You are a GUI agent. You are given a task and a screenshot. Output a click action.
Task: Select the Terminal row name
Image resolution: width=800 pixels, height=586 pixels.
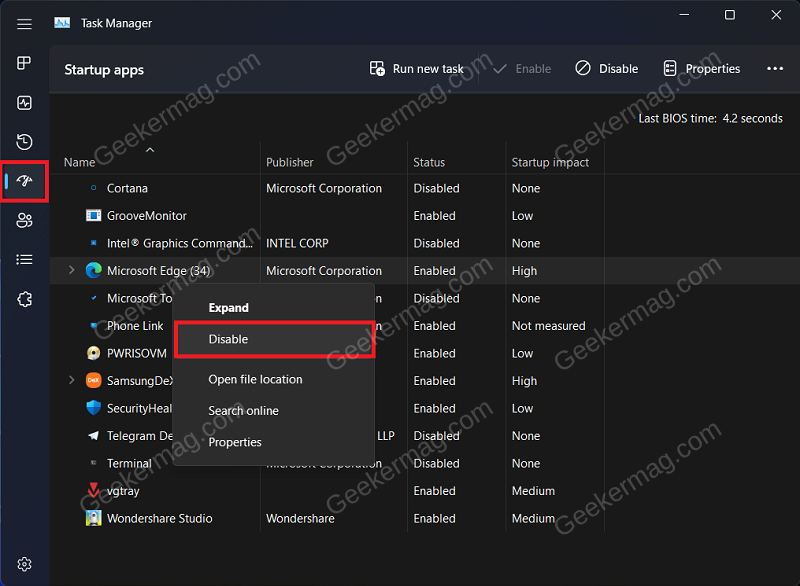pyautogui.click(x=129, y=463)
